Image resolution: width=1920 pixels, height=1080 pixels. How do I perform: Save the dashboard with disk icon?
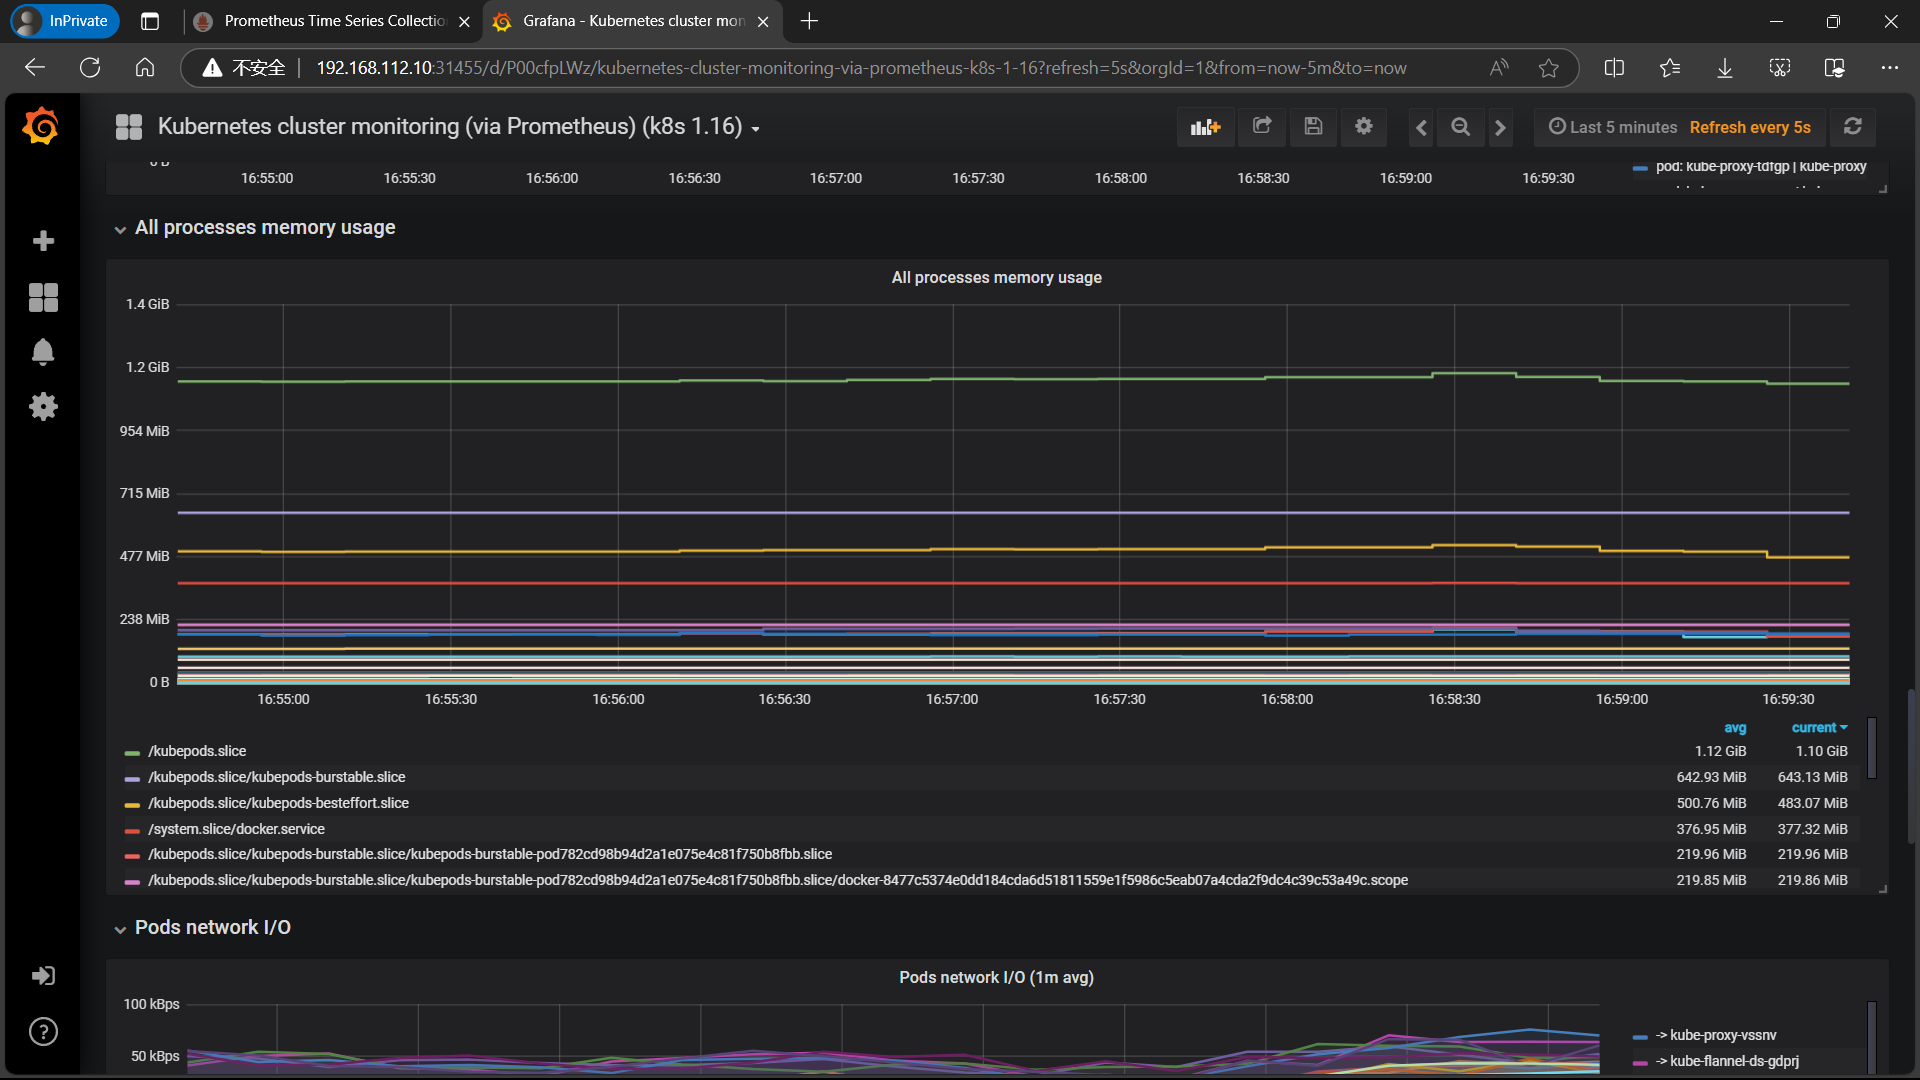click(x=1313, y=127)
